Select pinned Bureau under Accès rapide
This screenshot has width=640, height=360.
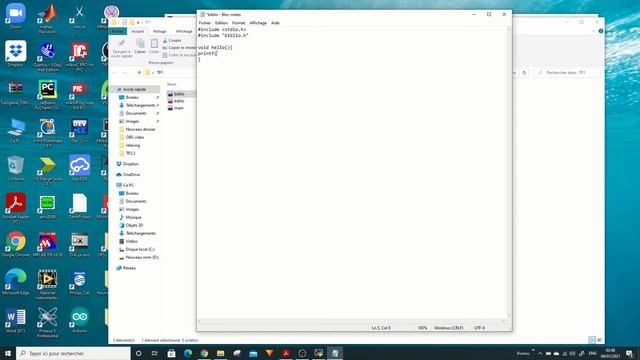132,97
